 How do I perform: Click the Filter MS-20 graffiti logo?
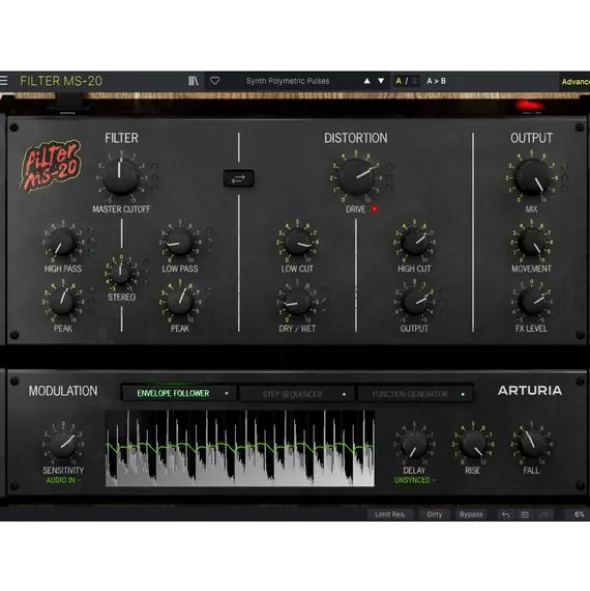[x=52, y=166]
